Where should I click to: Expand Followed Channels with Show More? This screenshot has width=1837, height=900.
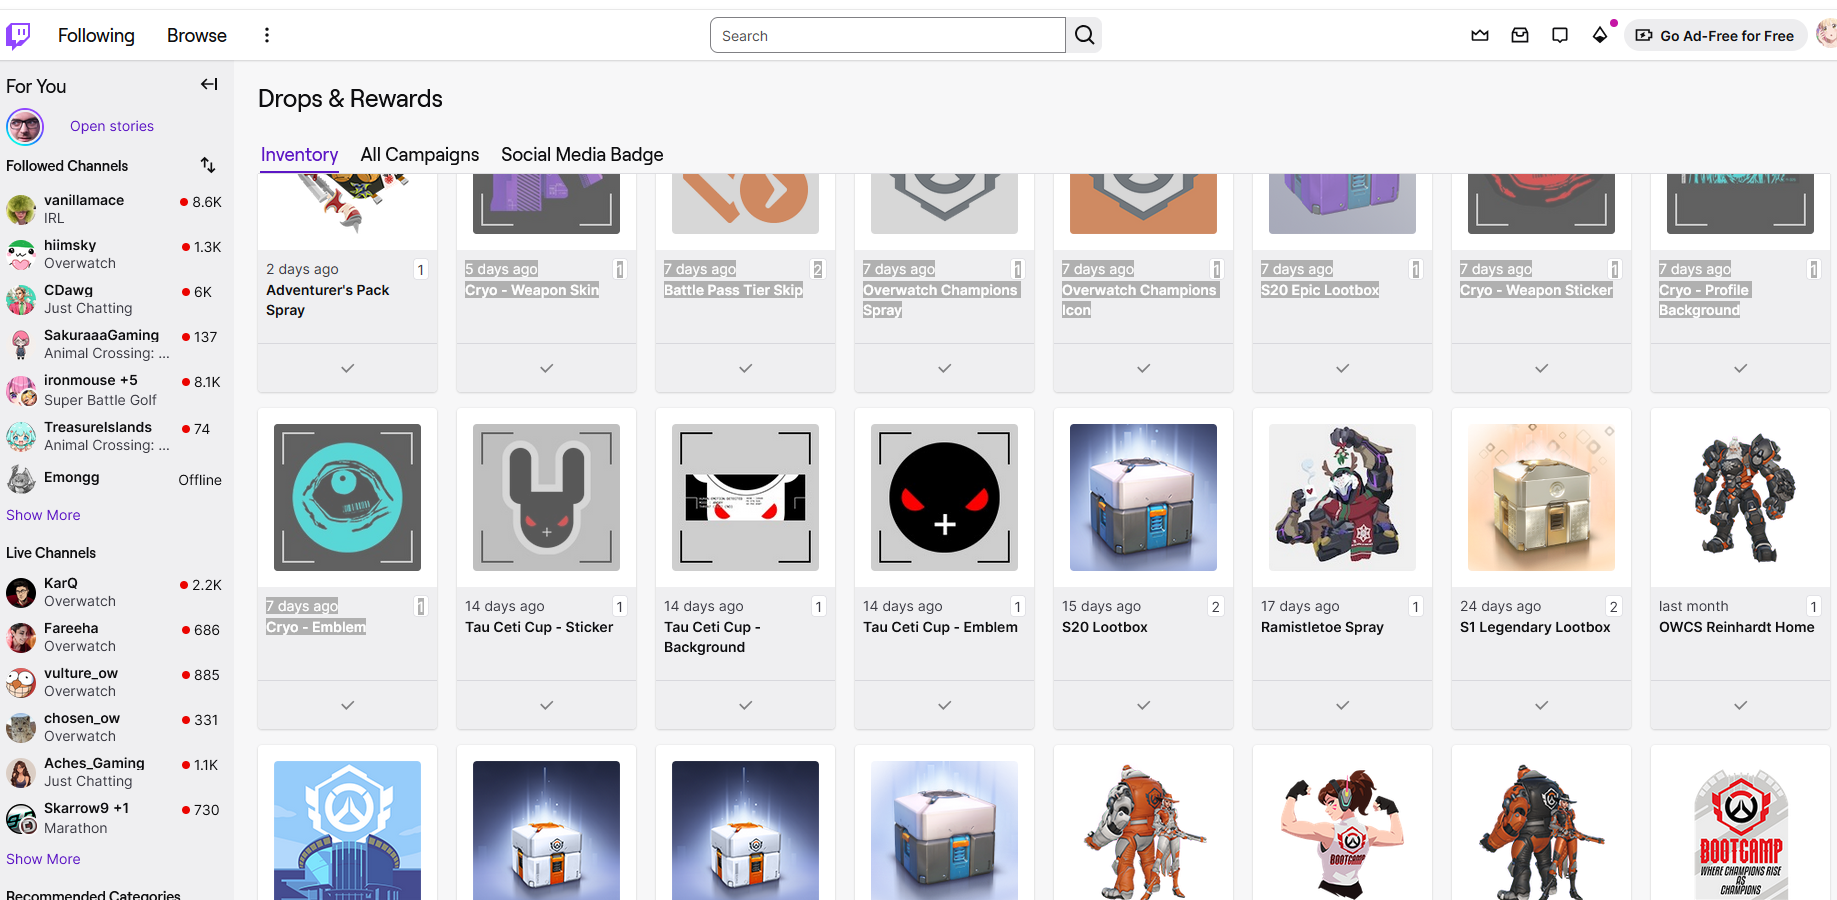43,515
